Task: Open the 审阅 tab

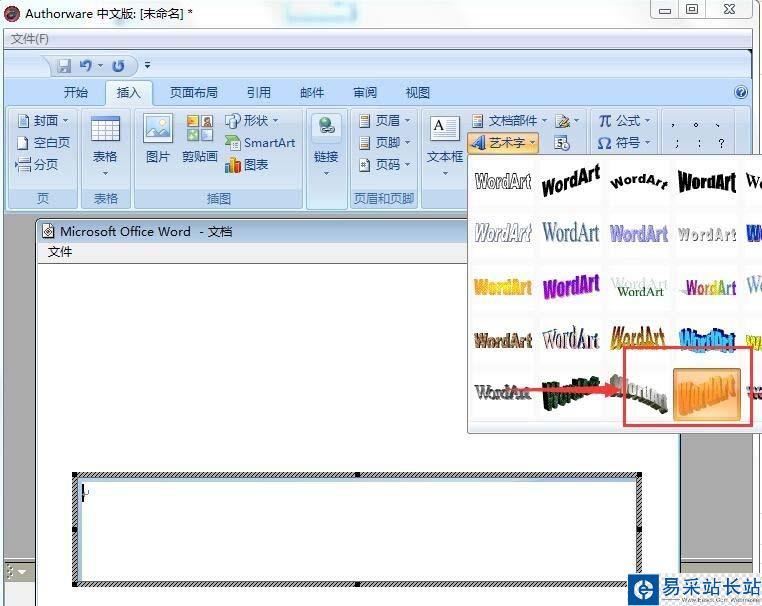Action: click(364, 92)
